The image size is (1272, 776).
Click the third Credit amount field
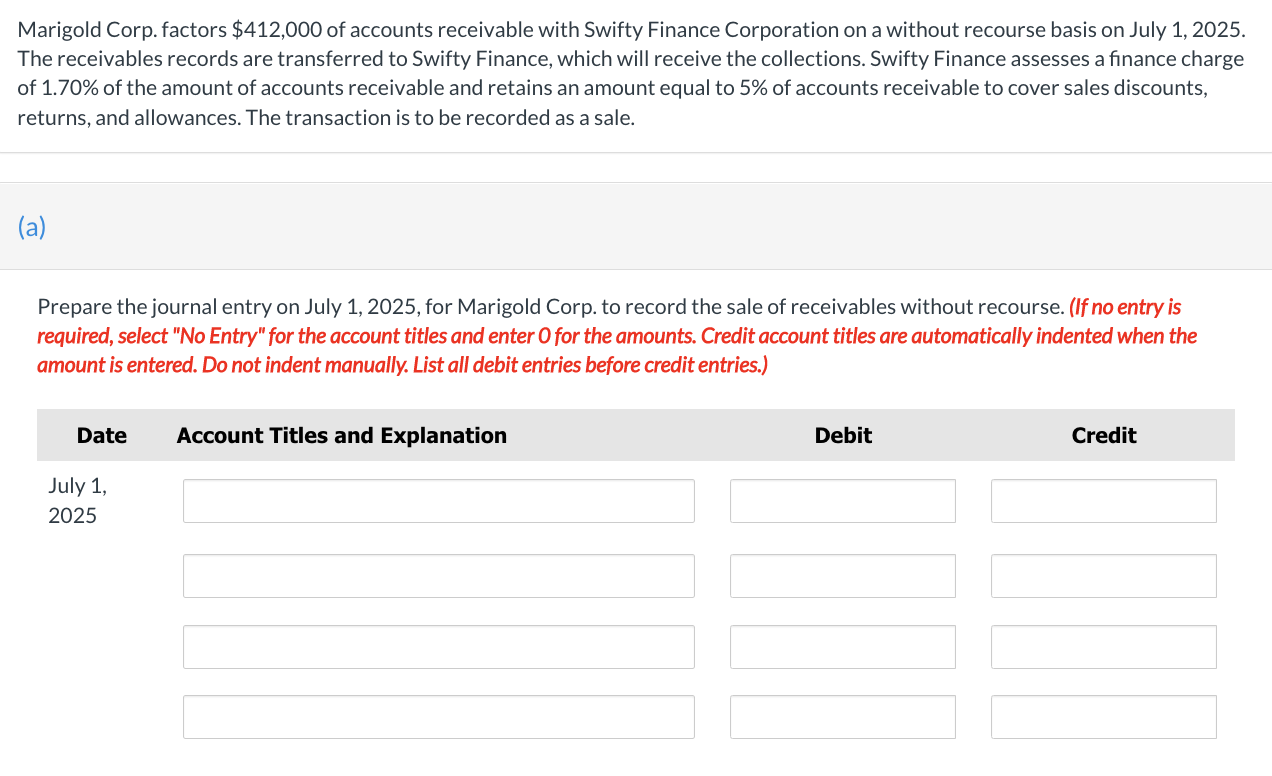tap(1103, 647)
